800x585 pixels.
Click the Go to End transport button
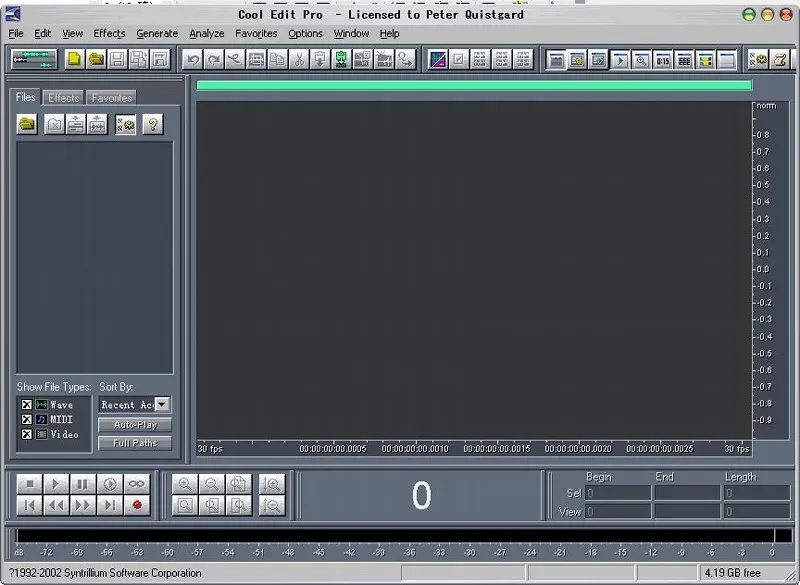110,505
